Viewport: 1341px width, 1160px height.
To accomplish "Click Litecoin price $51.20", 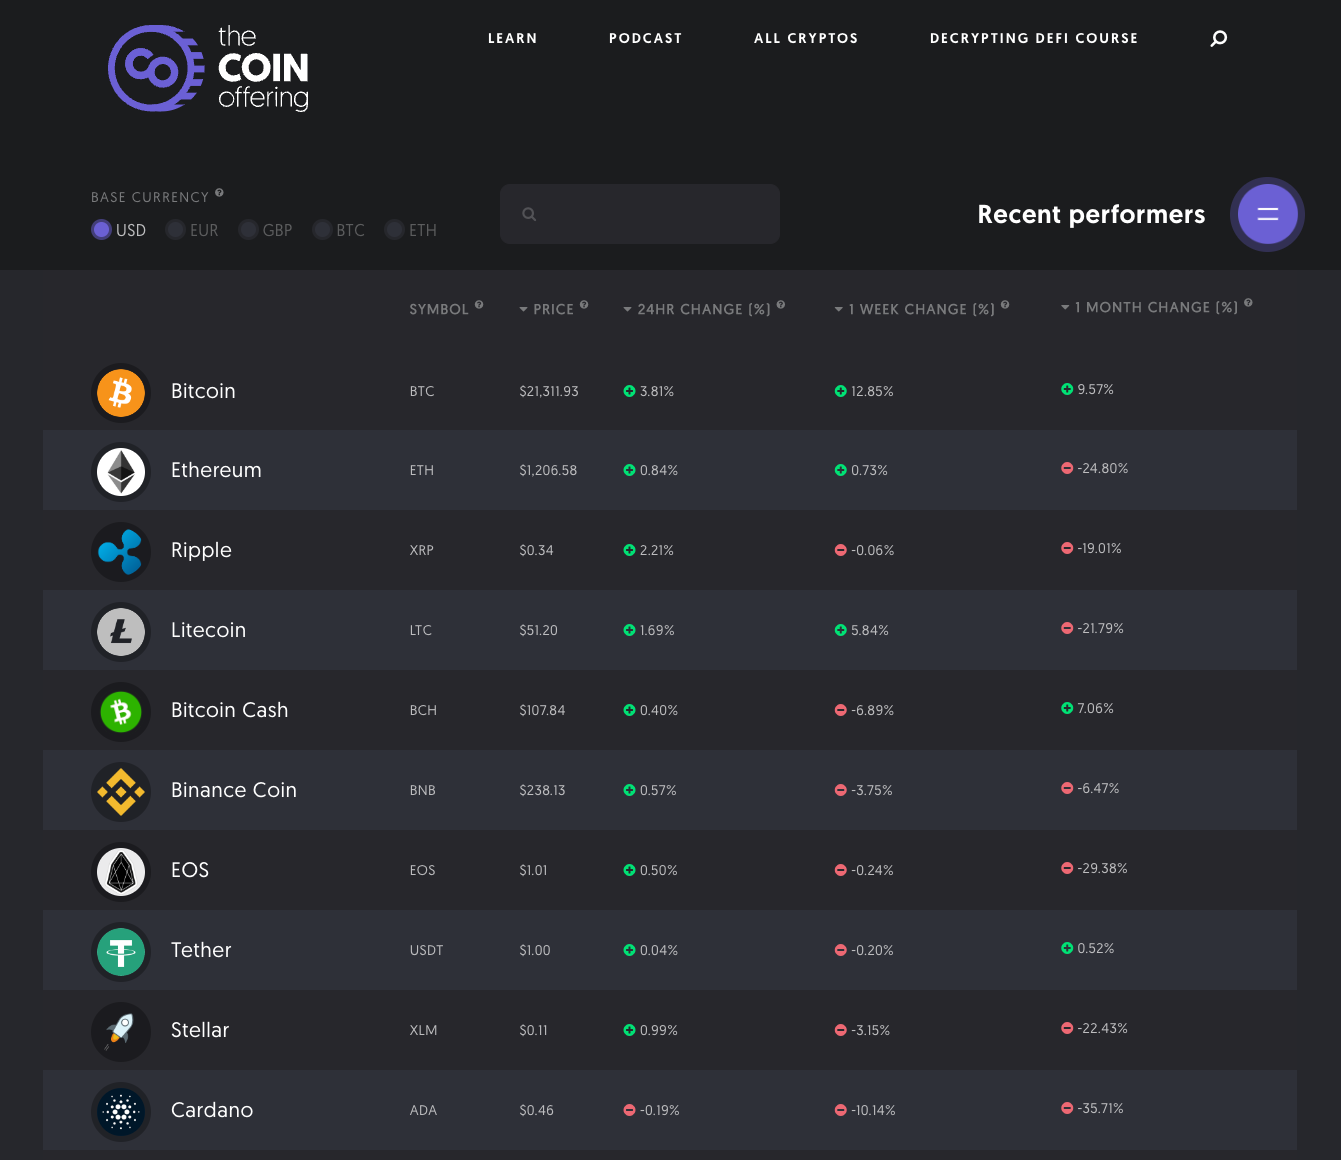I will tap(538, 630).
